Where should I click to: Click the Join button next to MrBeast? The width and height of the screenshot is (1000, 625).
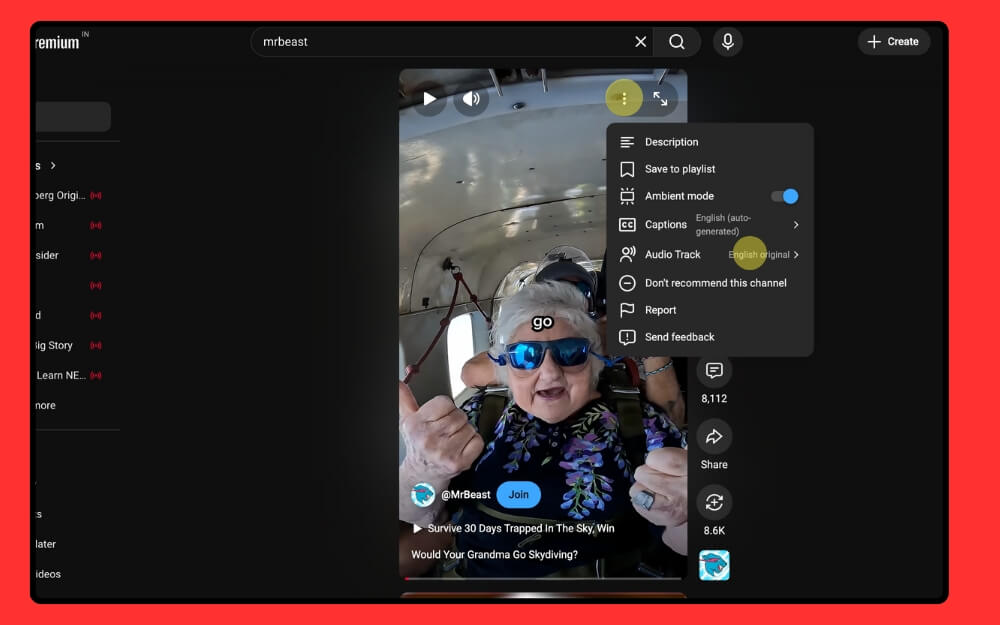click(x=518, y=494)
